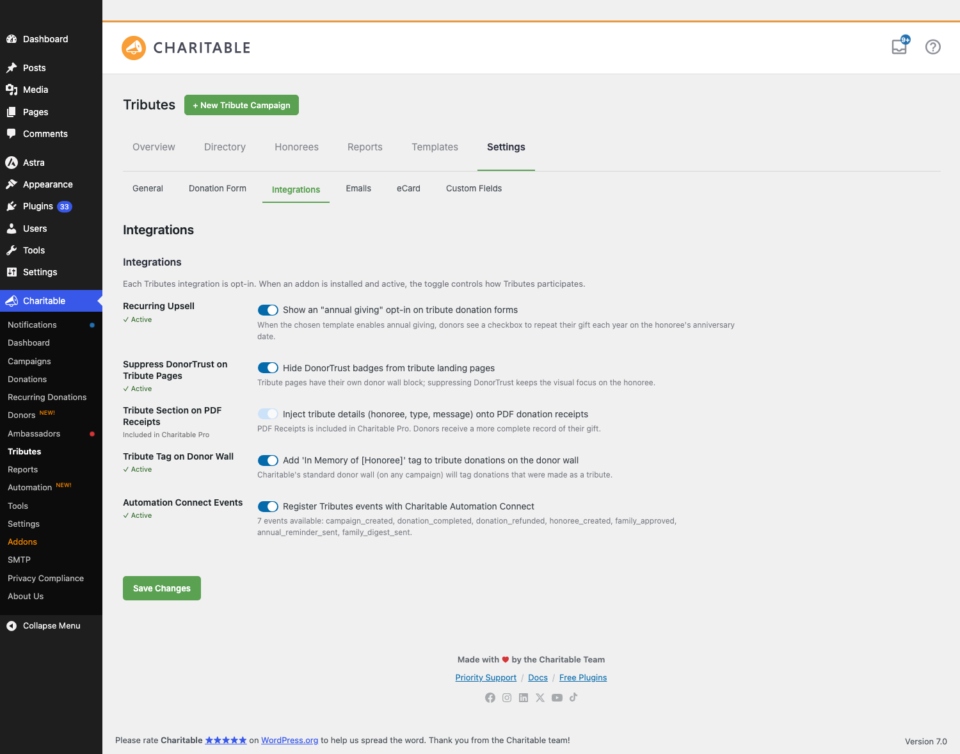960x754 pixels.
Task: Open Notifications in Charitable submenu
Action: click(x=32, y=325)
